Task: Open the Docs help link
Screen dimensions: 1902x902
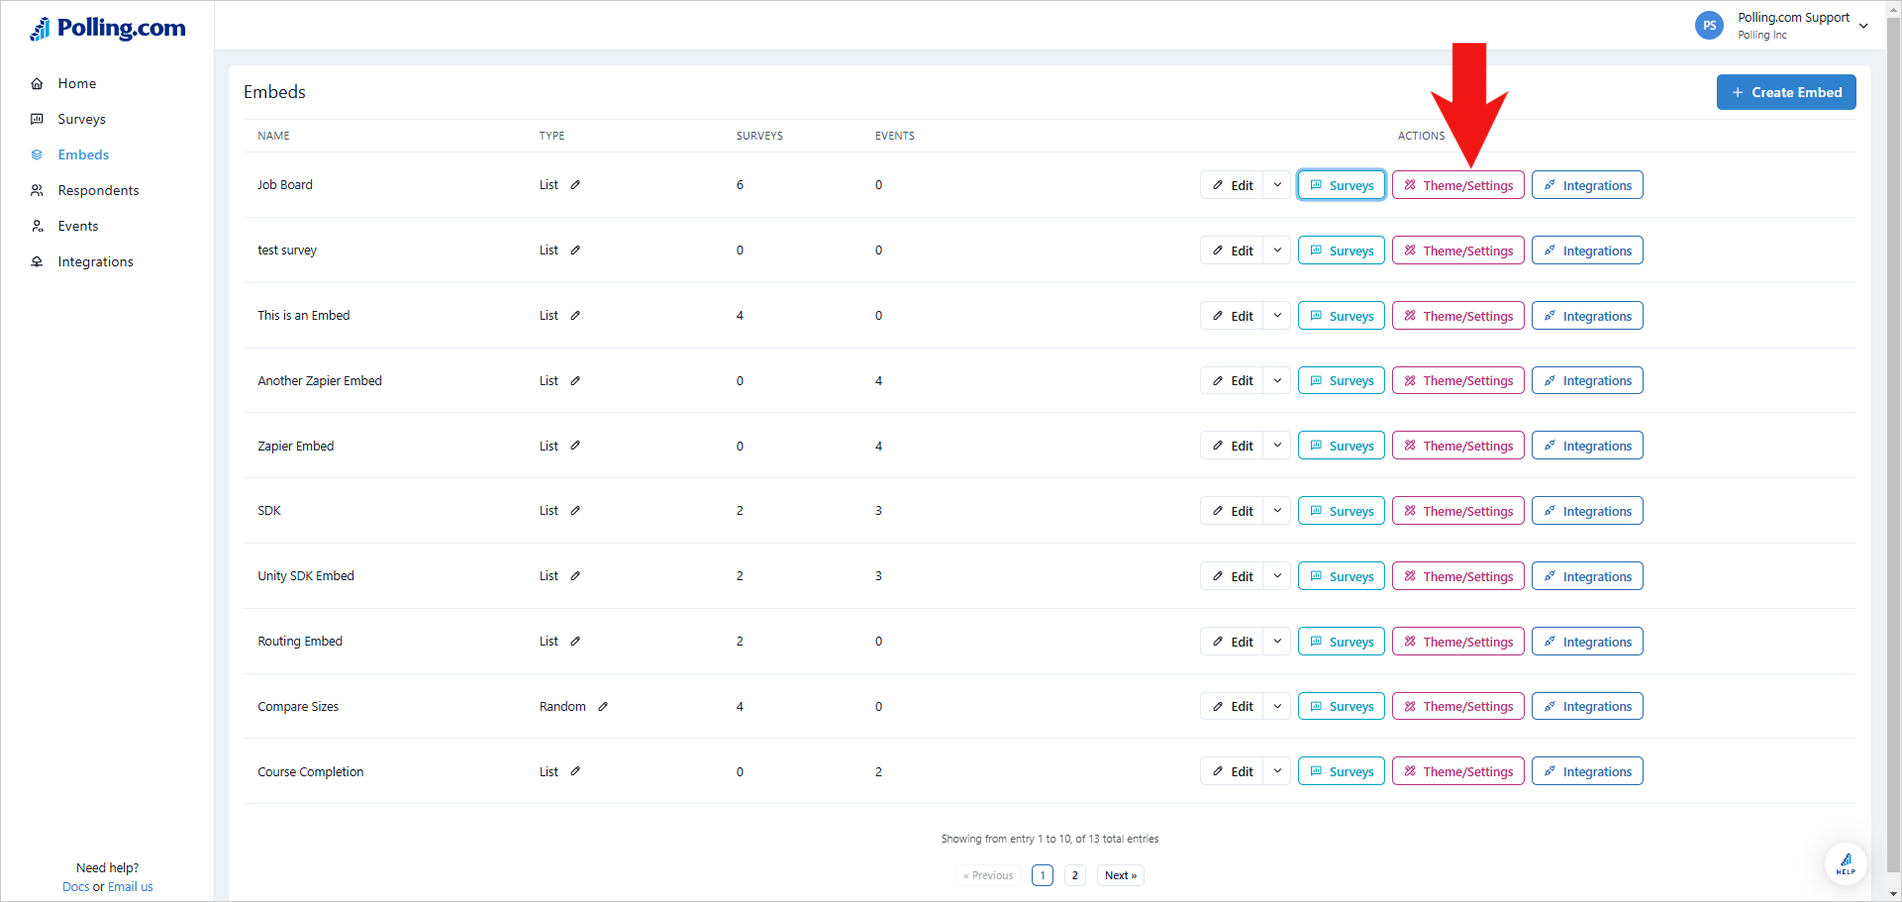Action: coord(75,887)
